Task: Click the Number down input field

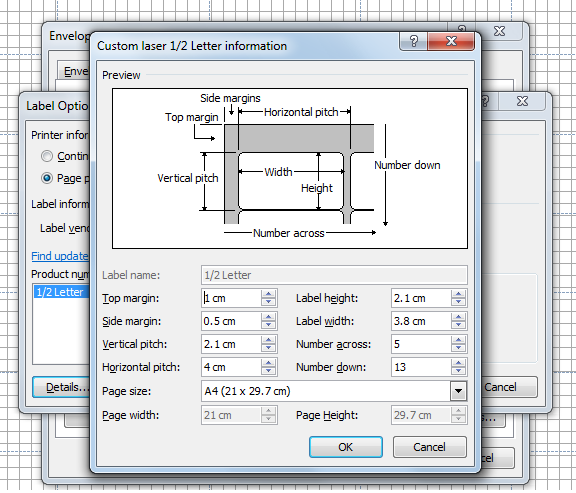Action: tap(421, 367)
